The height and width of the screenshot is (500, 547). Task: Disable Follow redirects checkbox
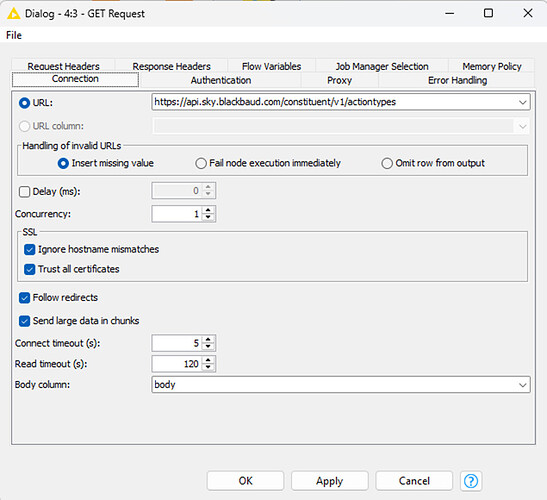[x=24, y=298]
